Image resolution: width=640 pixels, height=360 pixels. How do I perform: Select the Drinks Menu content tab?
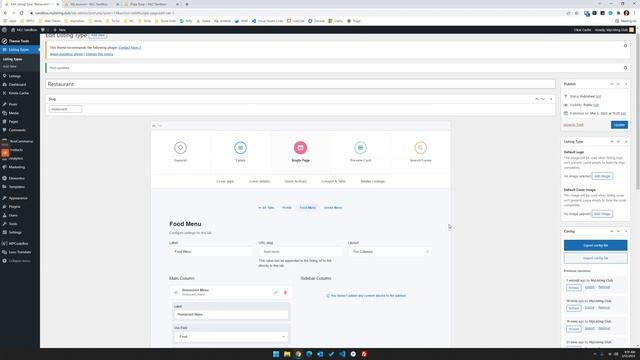[333, 208]
